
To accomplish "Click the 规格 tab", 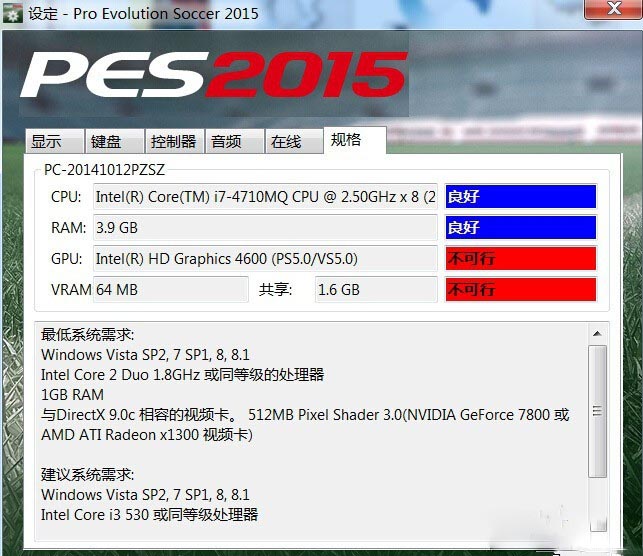I will (355, 140).
